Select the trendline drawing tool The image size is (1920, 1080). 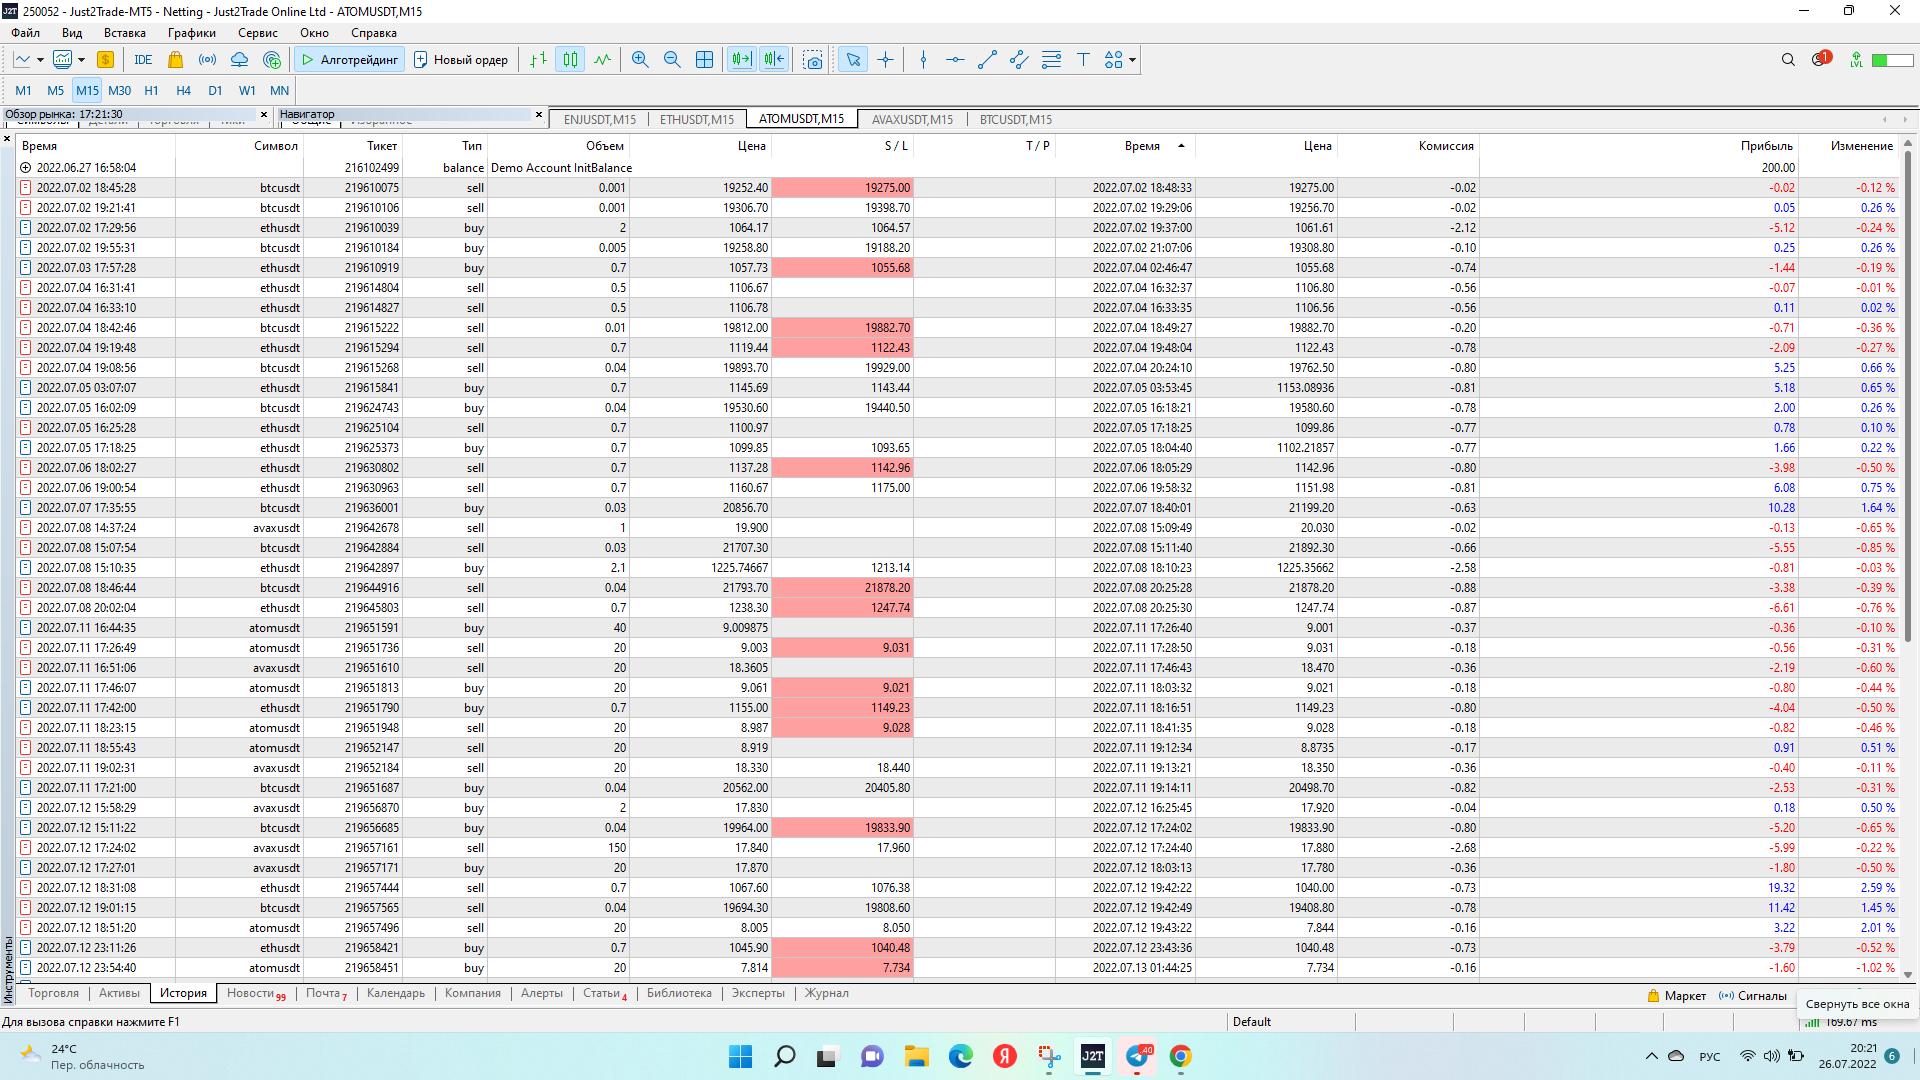(x=987, y=60)
